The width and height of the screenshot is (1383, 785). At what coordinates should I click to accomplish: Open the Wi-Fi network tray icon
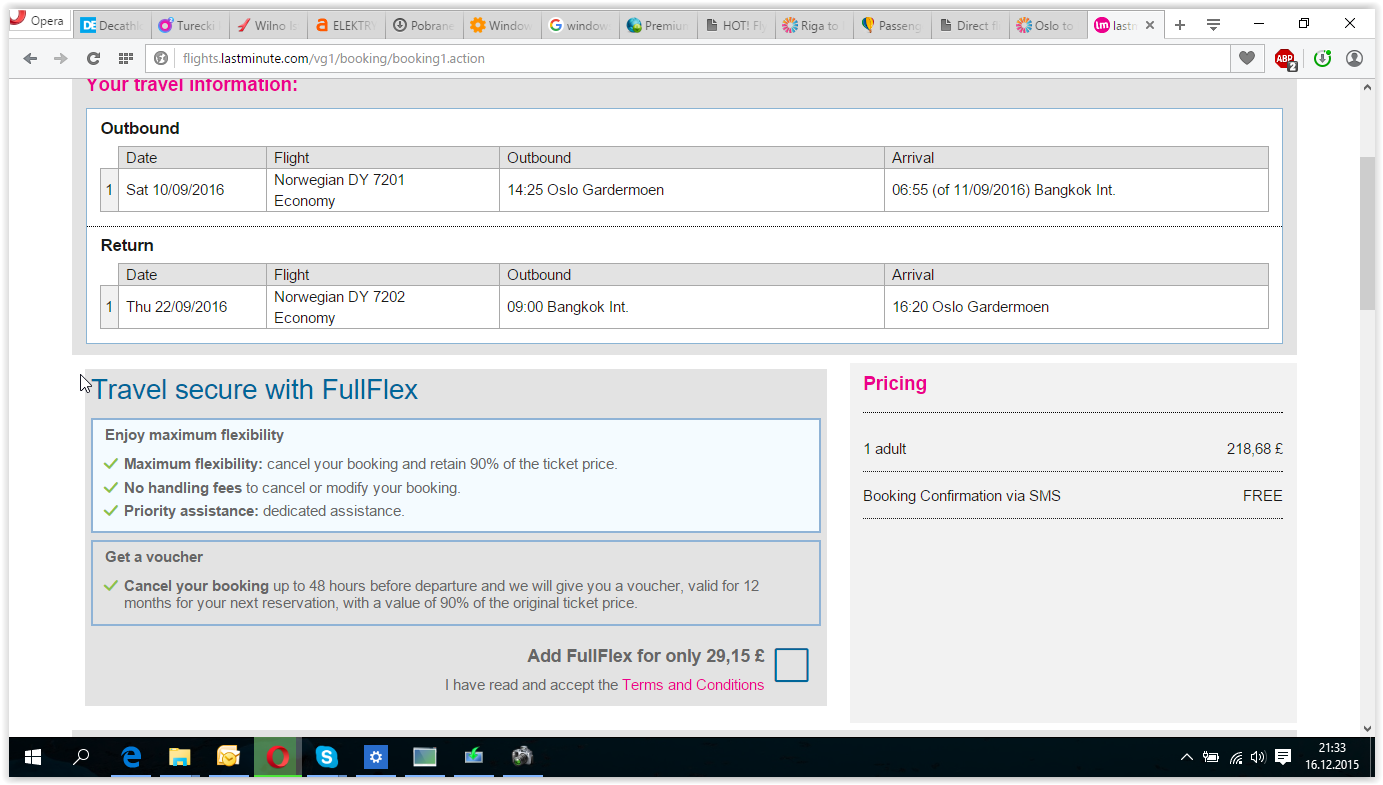tap(1236, 757)
